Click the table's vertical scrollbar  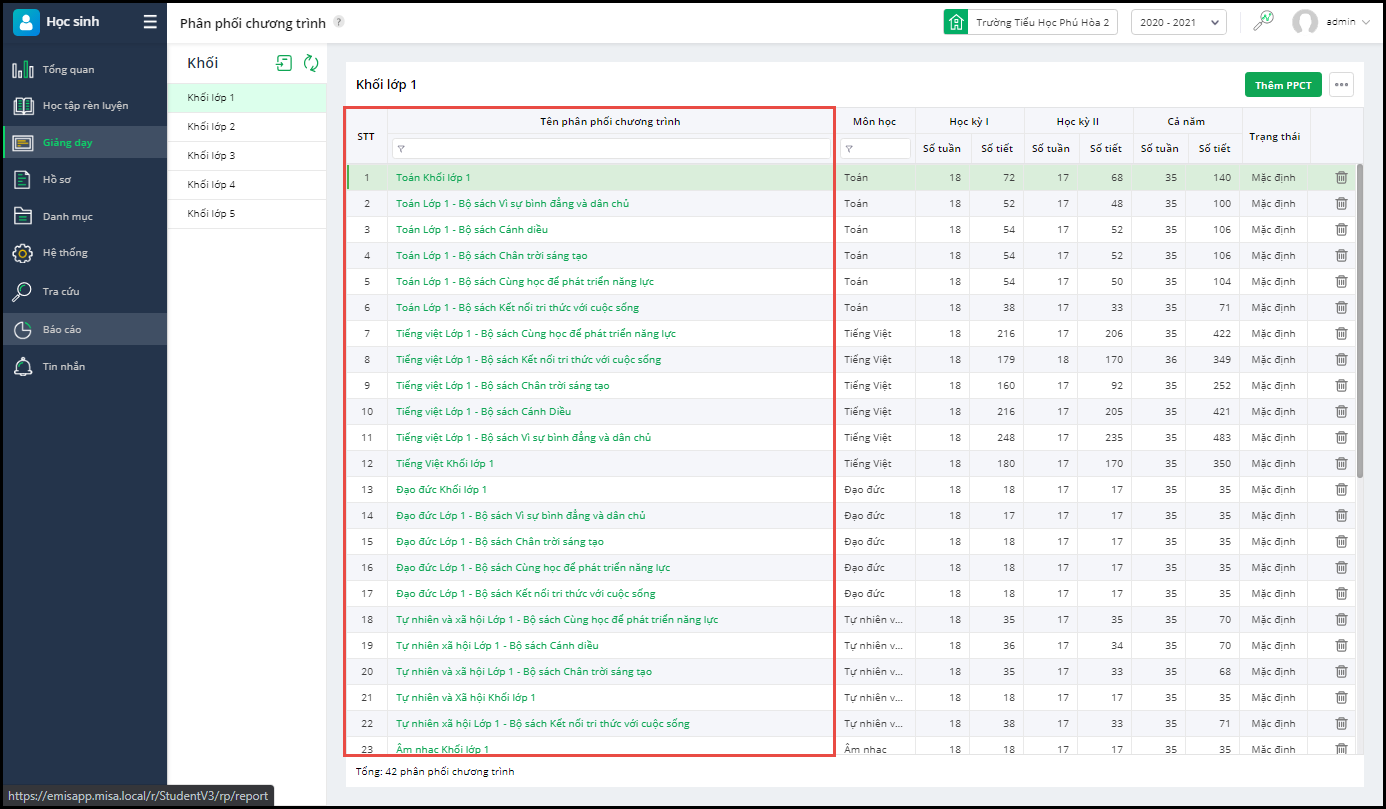pyautogui.click(x=1359, y=320)
